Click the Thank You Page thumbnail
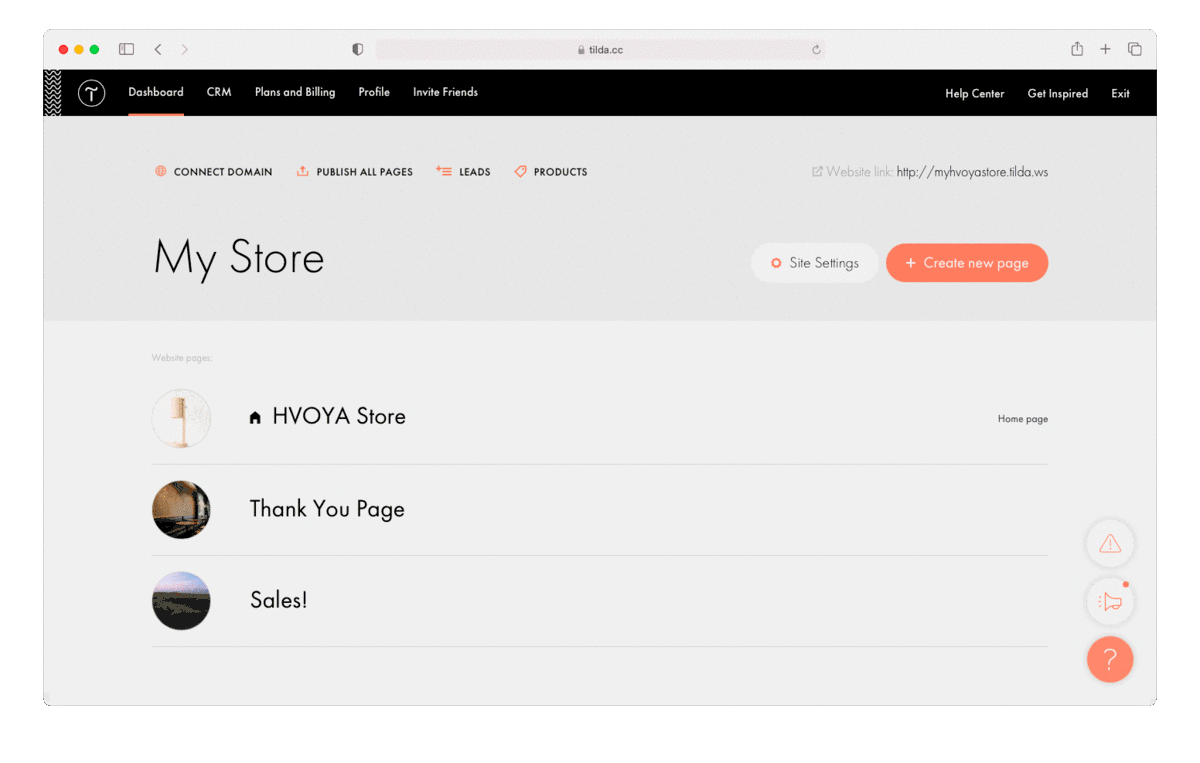The image size is (1200, 763). tap(181, 509)
